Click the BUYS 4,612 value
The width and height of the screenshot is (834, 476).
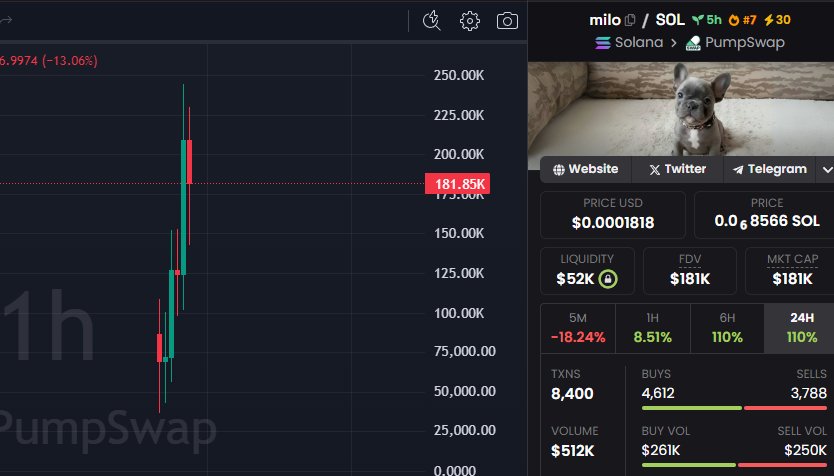point(658,393)
